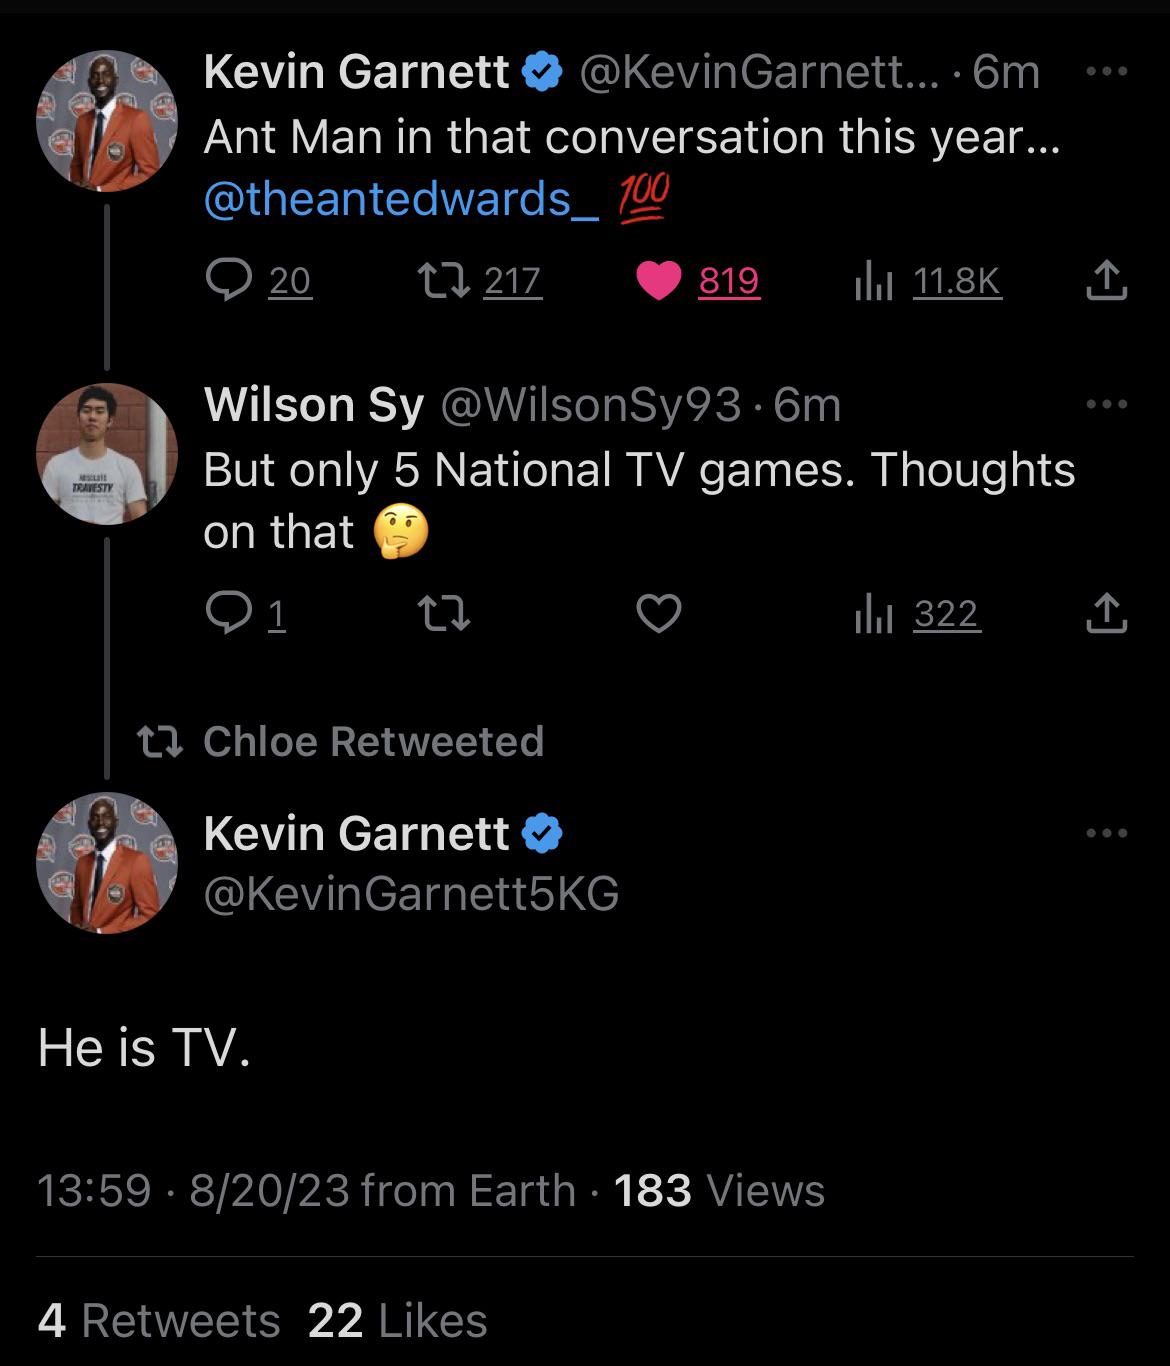Image resolution: width=1170 pixels, height=1366 pixels.
Task: View the 22 Likes list
Action: 397,1320
